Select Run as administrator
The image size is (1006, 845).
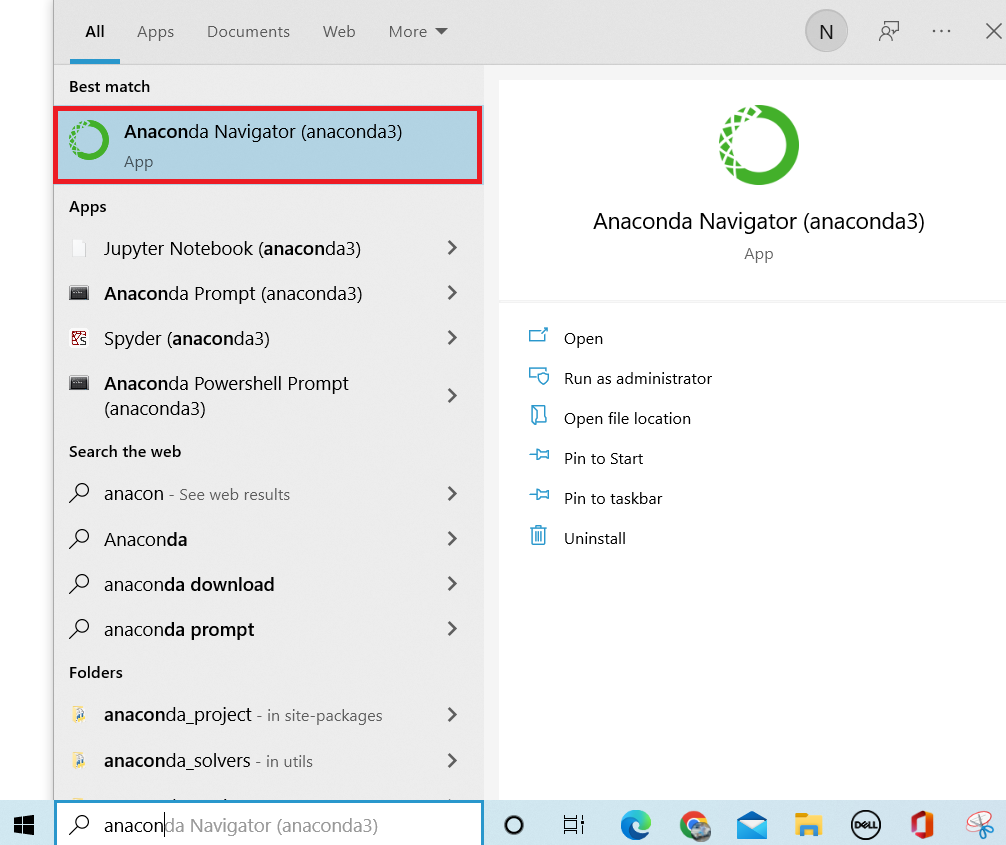coord(637,378)
